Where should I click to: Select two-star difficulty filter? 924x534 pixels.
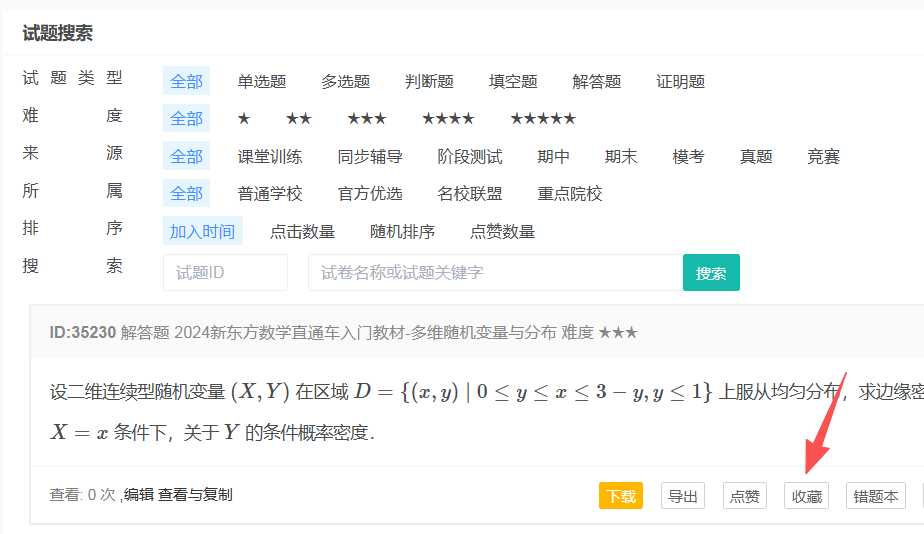(298, 119)
